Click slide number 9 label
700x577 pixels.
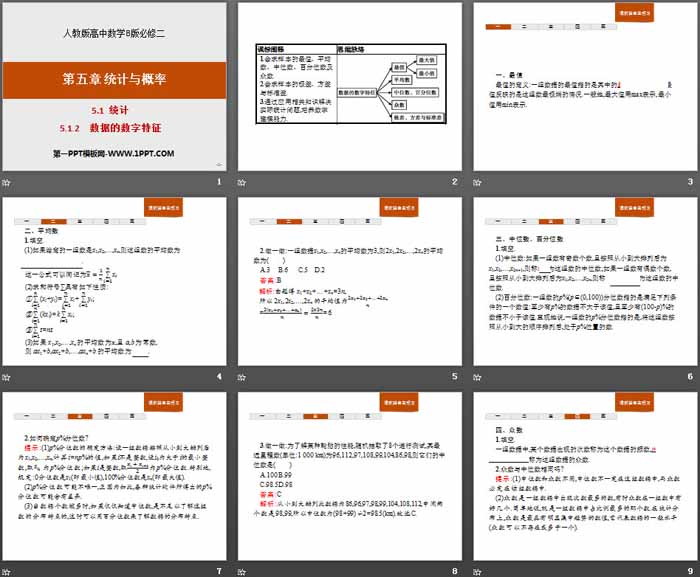click(690, 571)
